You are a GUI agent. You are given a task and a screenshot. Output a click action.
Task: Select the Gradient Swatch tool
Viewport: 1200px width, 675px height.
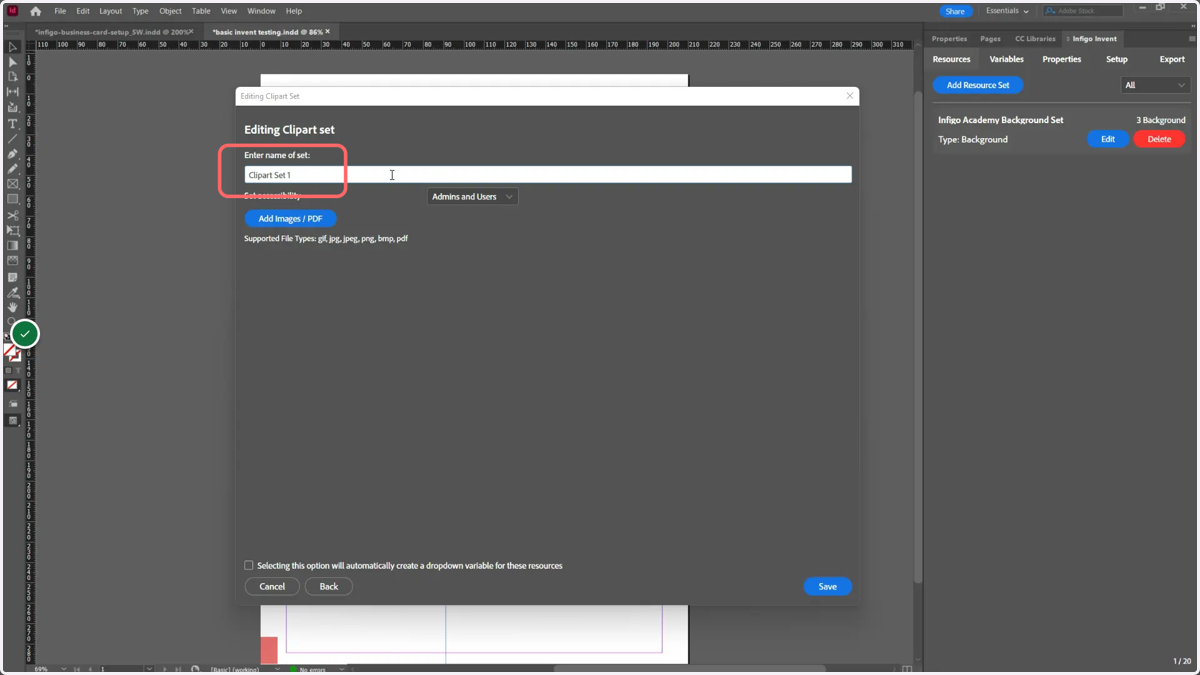(x=13, y=246)
